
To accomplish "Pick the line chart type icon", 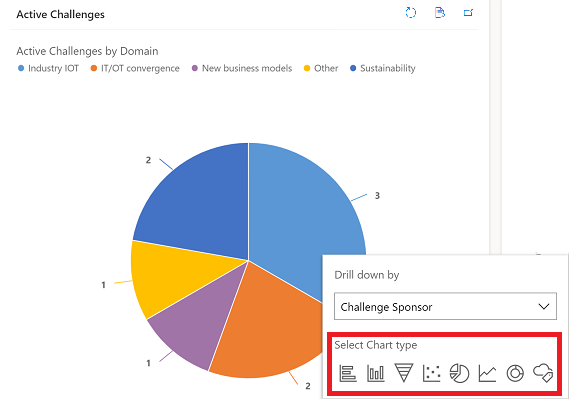I will click(487, 373).
